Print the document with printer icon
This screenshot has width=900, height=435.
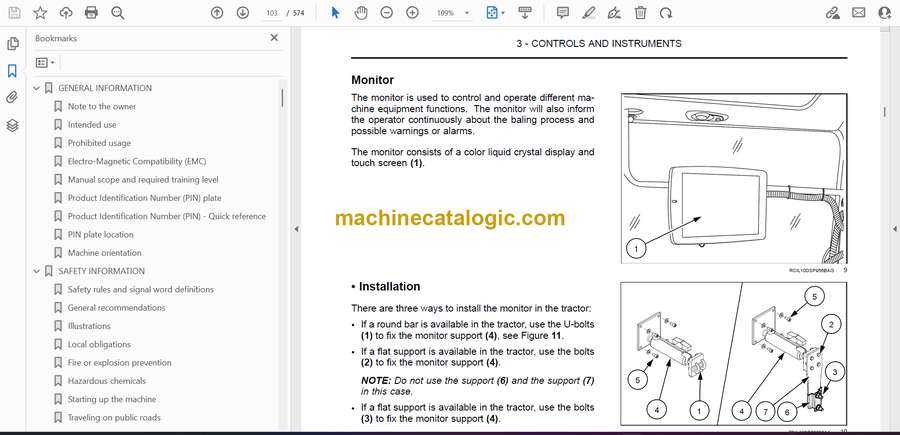click(x=91, y=13)
